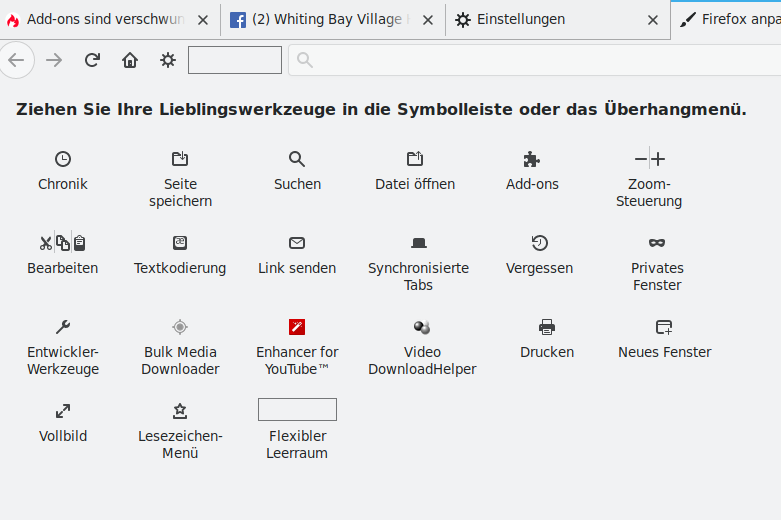The height and width of the screenshot is (520, 781).
Task: Select the Seite speichern icon
Action: (x=180, y=159)
